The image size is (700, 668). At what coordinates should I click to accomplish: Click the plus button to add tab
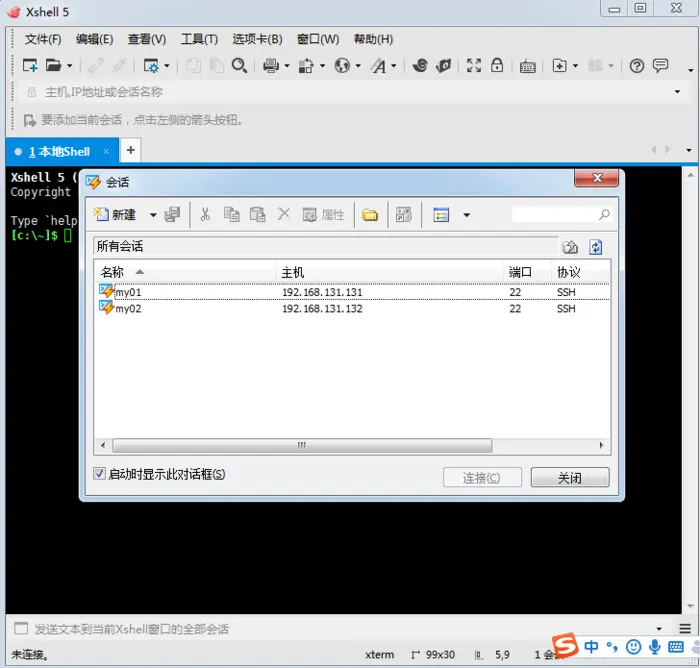pos(130,150)
